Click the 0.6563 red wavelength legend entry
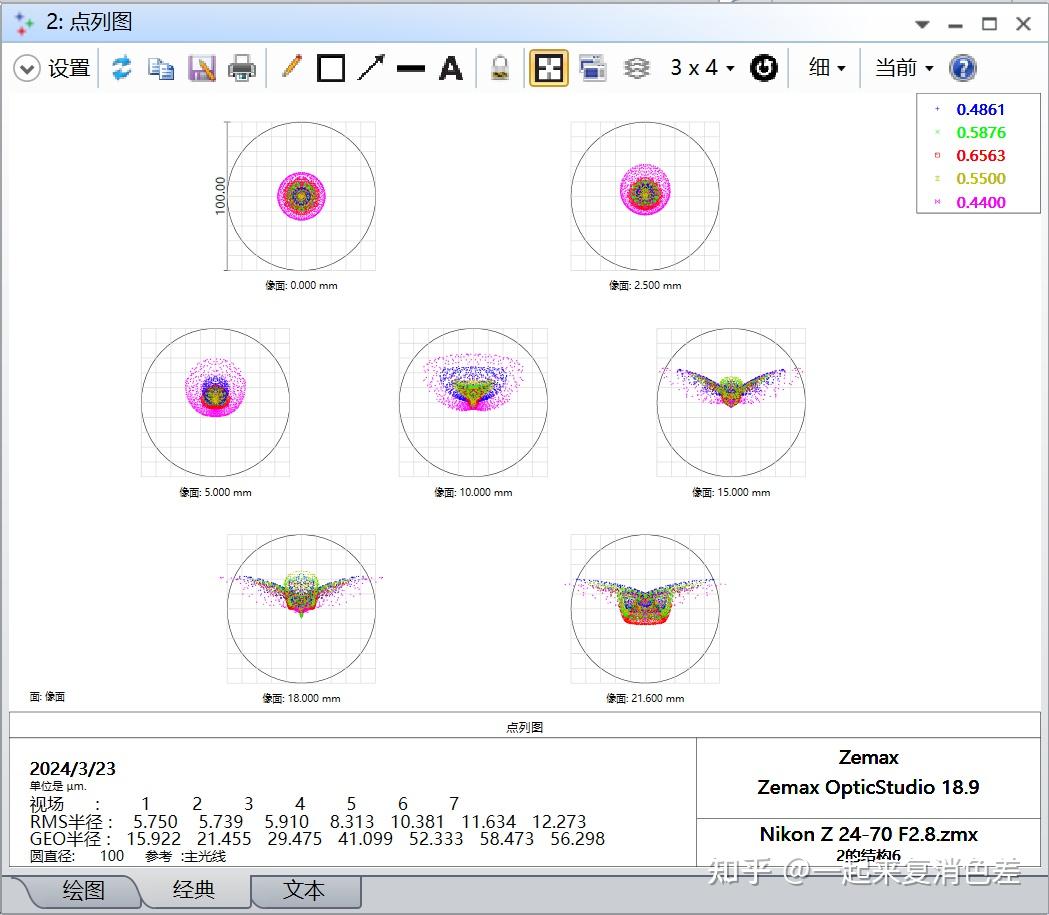The image size is (1049, 915). 980,156
